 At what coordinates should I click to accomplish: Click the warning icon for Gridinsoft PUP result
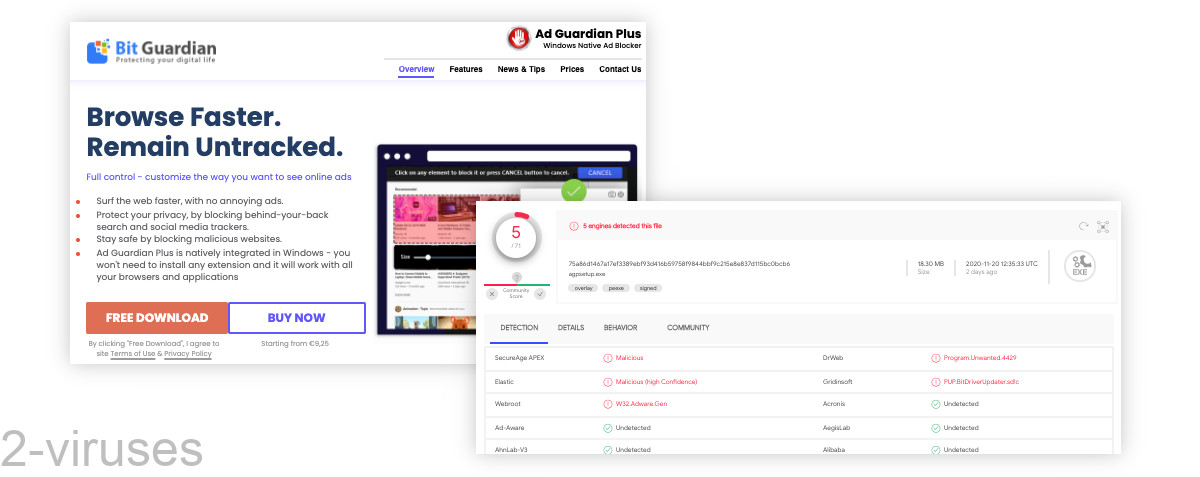[935, 381]
